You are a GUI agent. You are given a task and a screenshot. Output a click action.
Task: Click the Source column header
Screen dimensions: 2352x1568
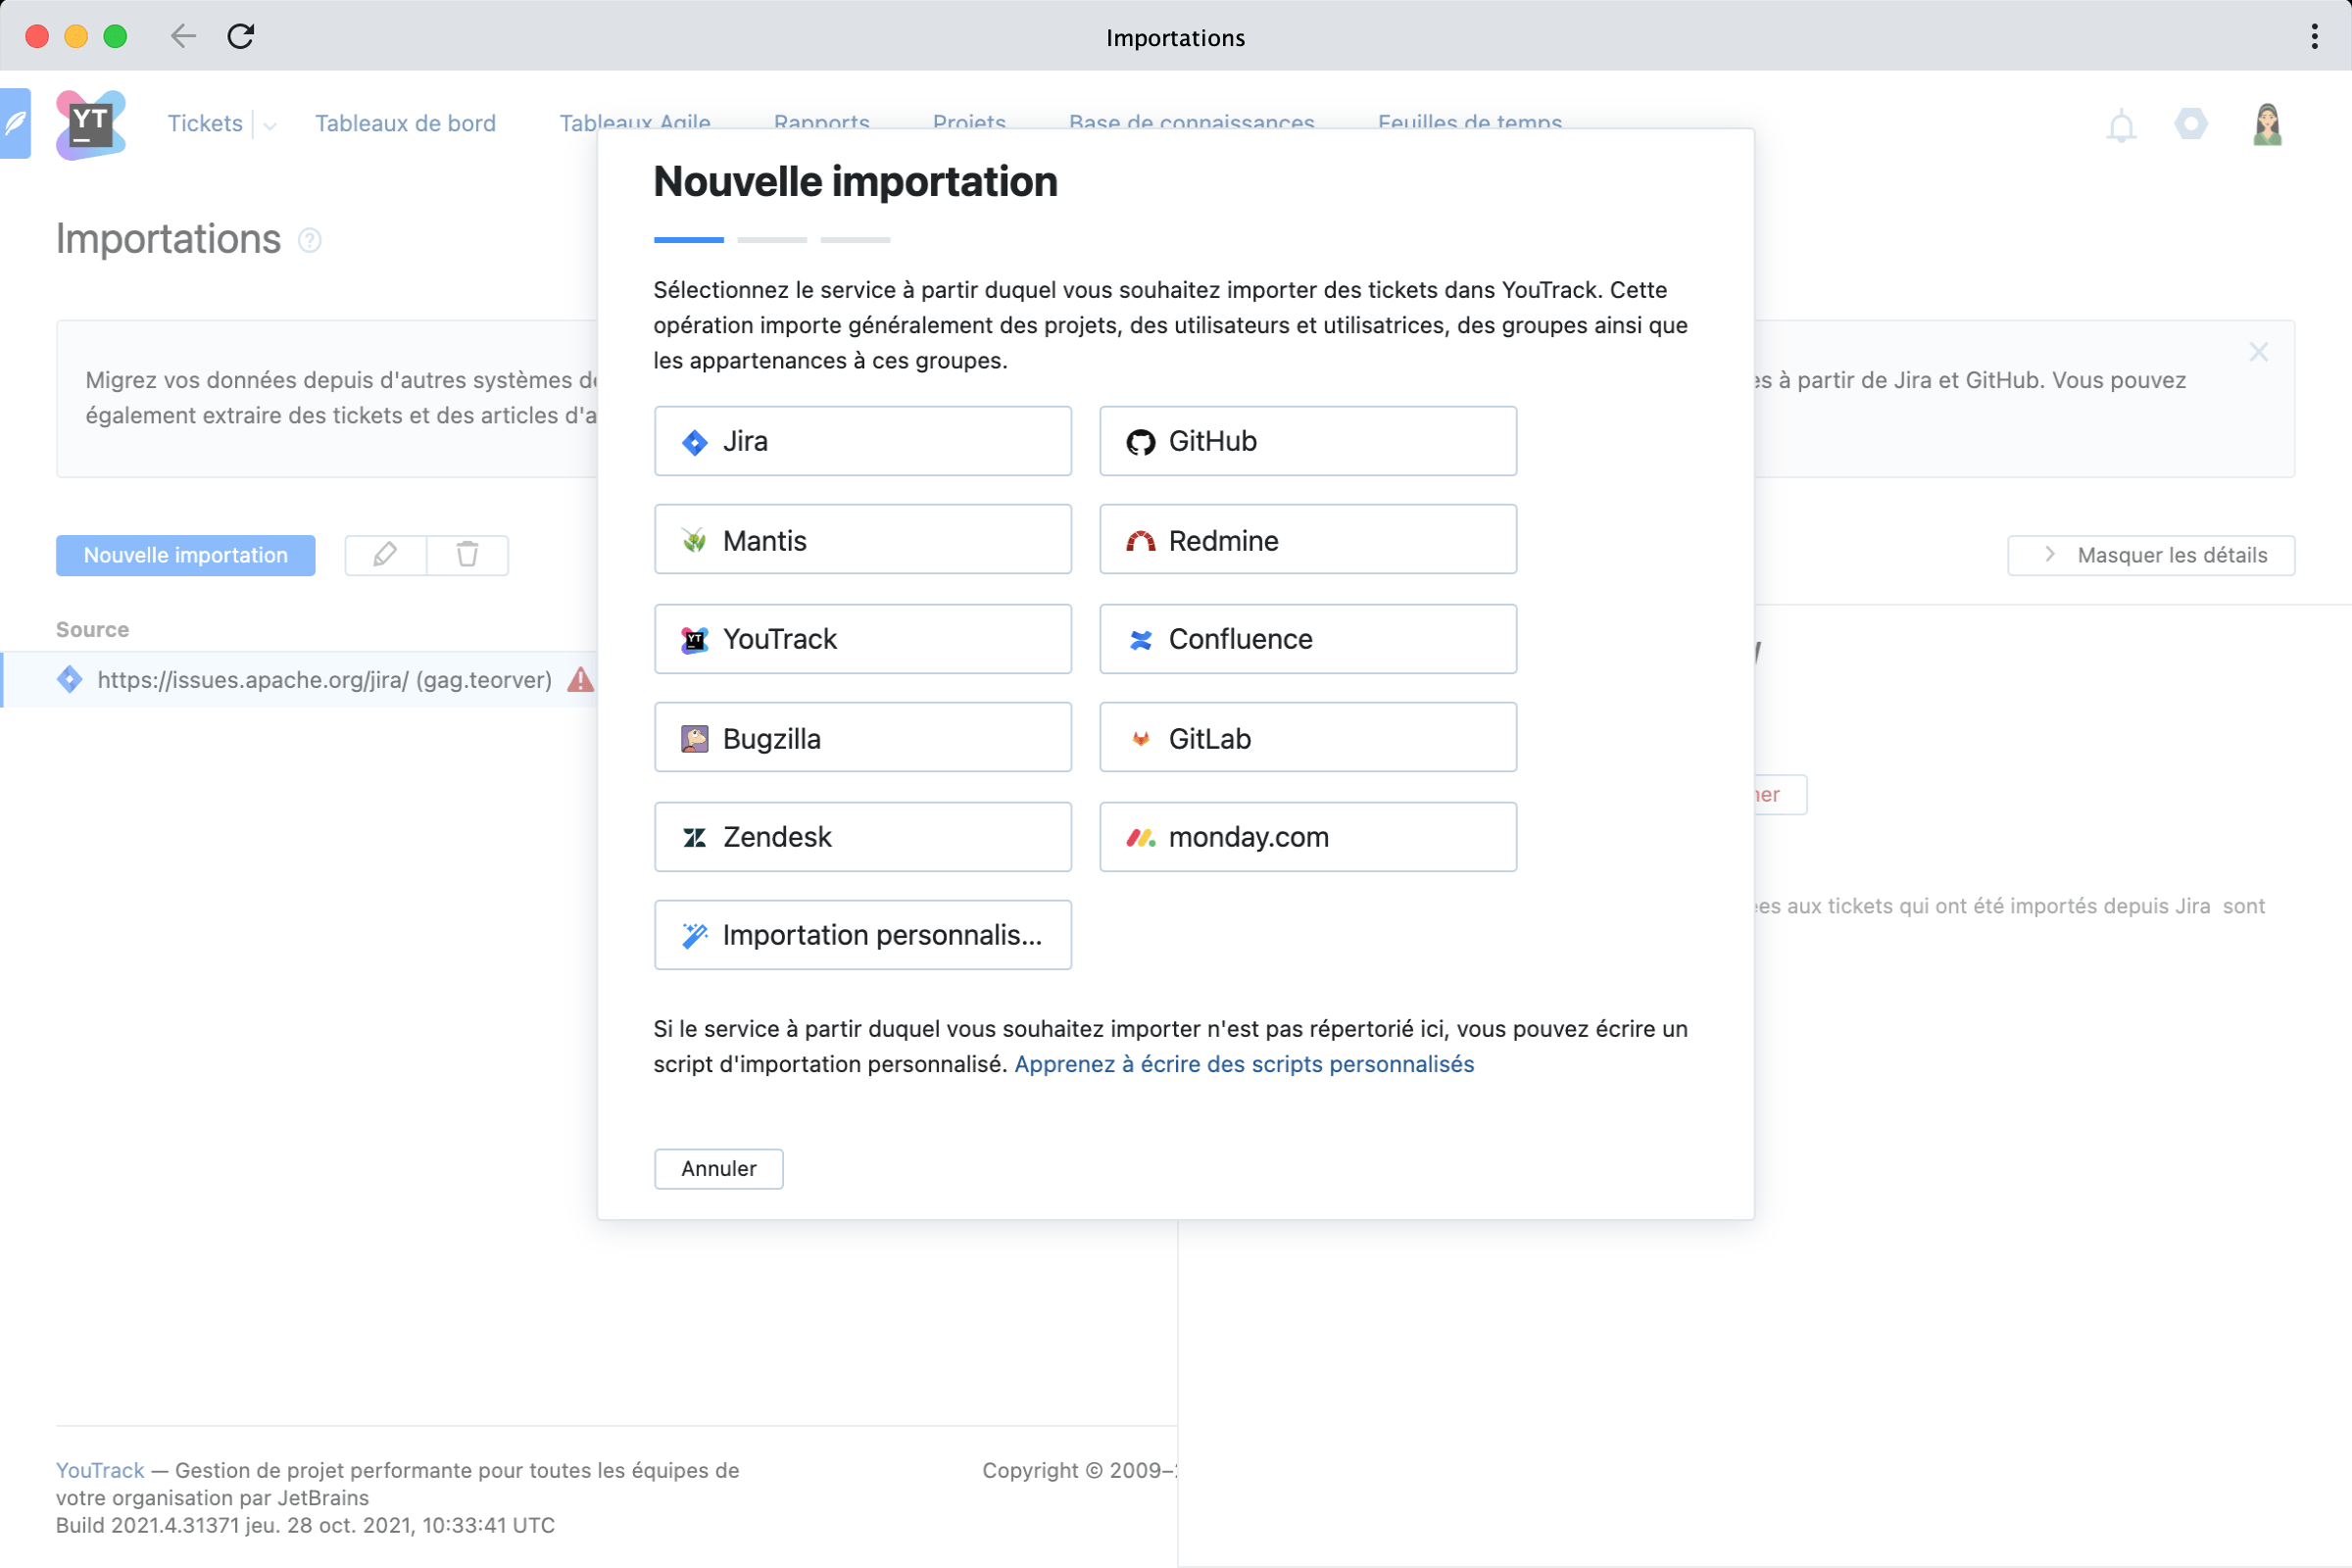pyautogui.click(x=92, y=629)
